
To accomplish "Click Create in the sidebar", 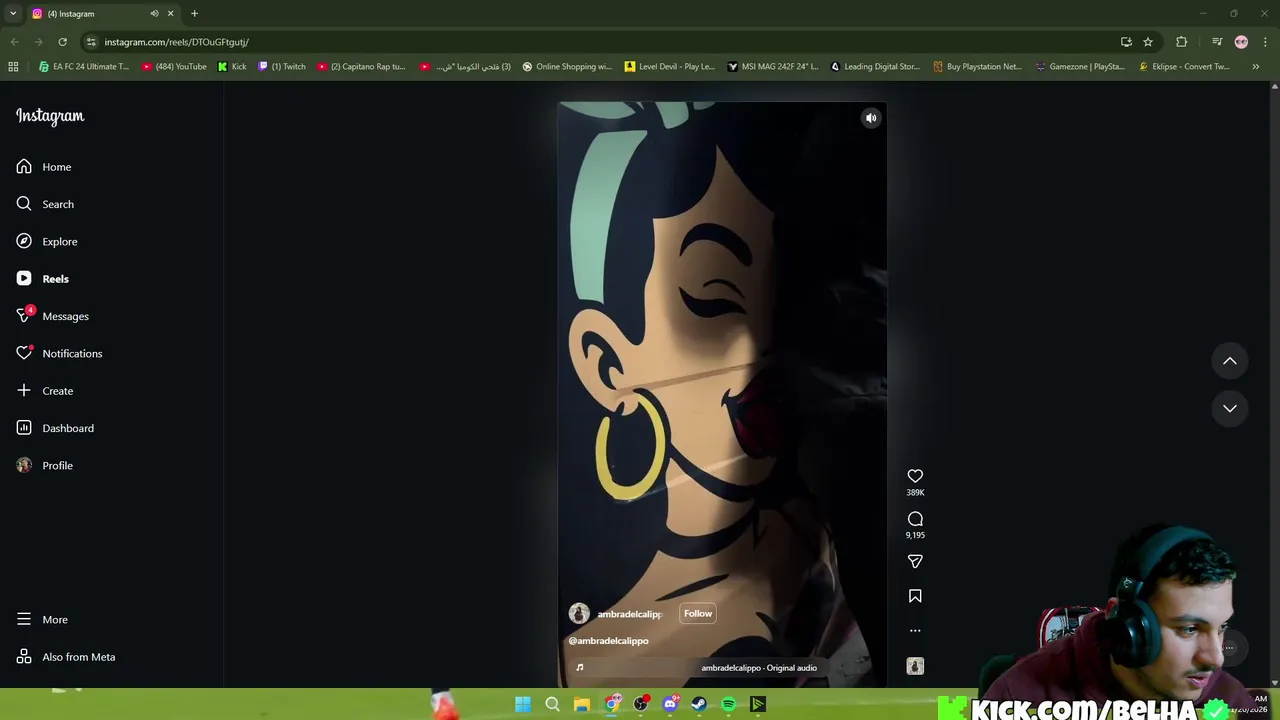I will coord(45,391).
